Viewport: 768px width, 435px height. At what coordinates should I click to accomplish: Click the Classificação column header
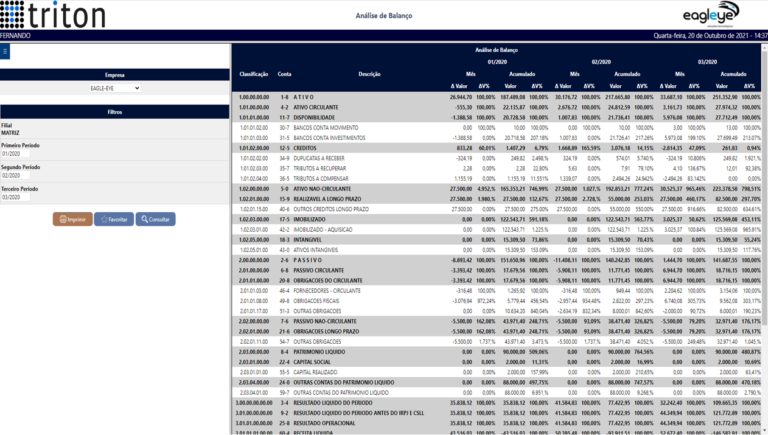tap(254, 74)
